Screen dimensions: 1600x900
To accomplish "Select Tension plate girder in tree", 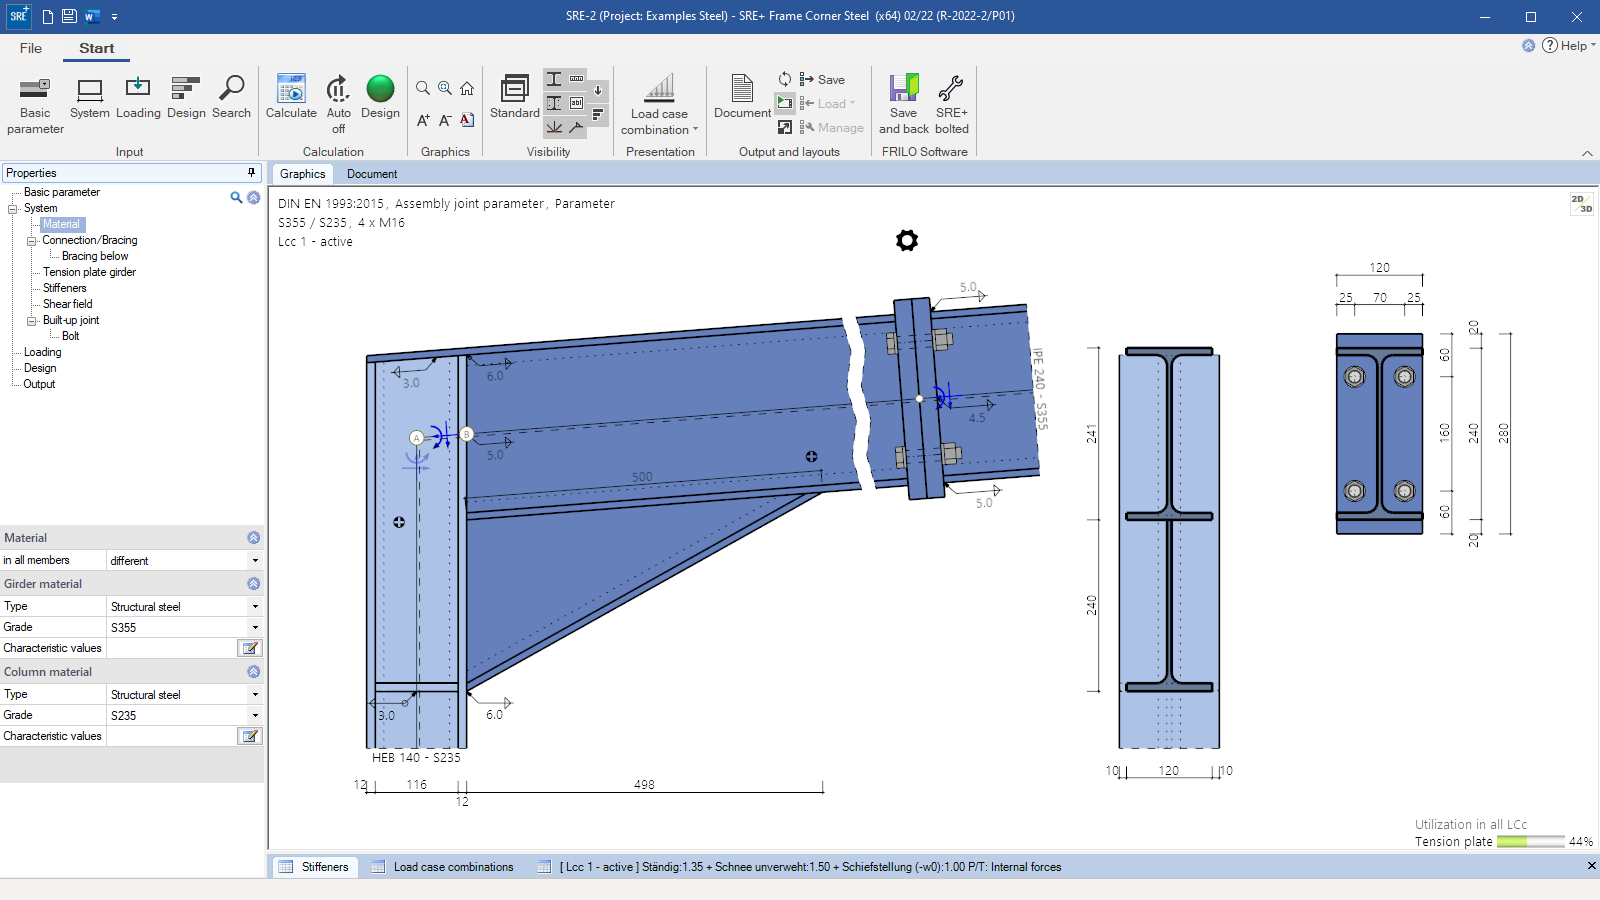I will (x=89, y=272).
